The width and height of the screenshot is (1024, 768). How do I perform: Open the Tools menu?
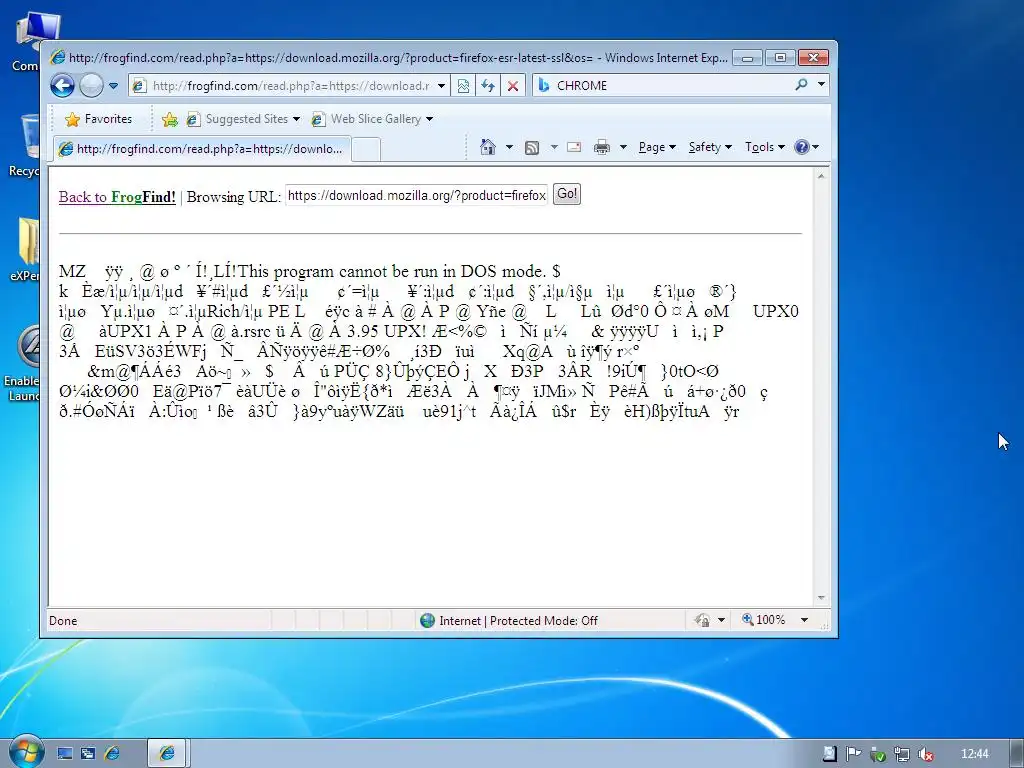tap(765, 147)
